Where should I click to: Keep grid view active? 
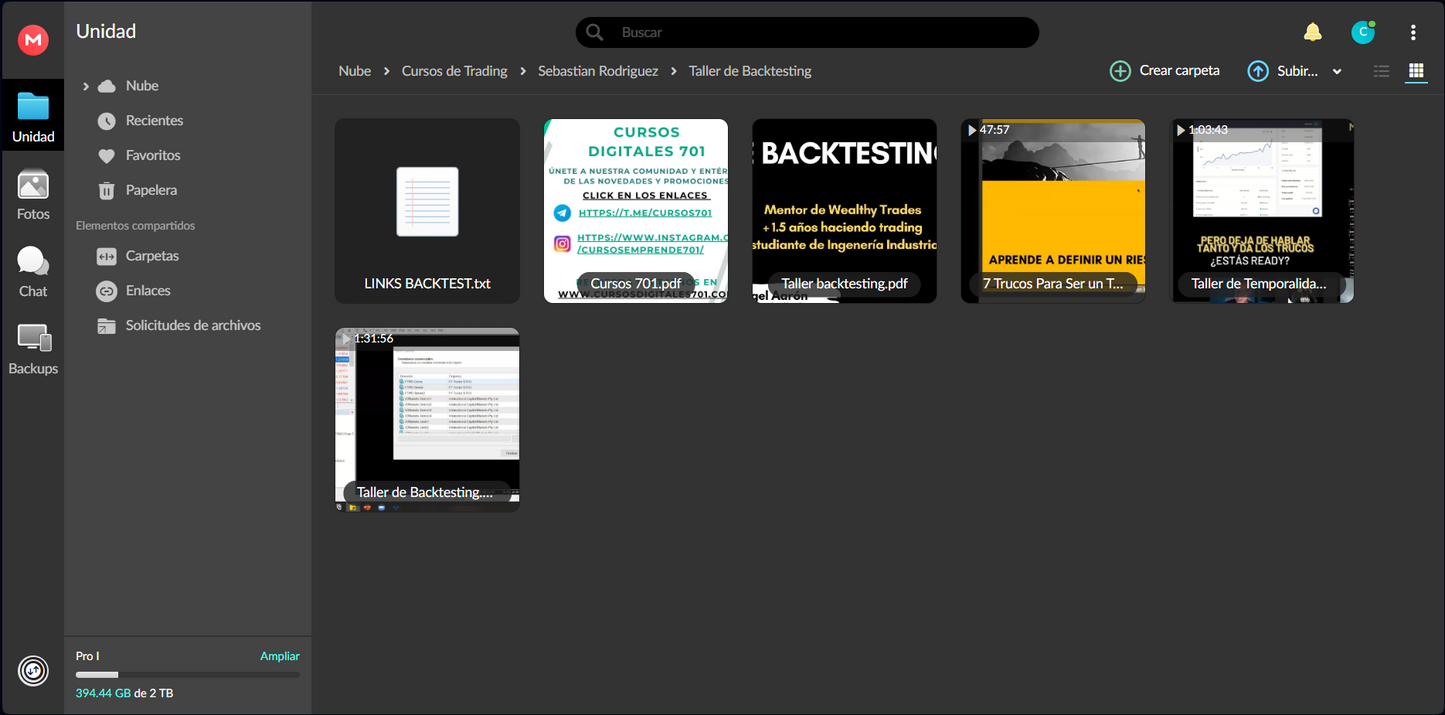click(1416, 71)
